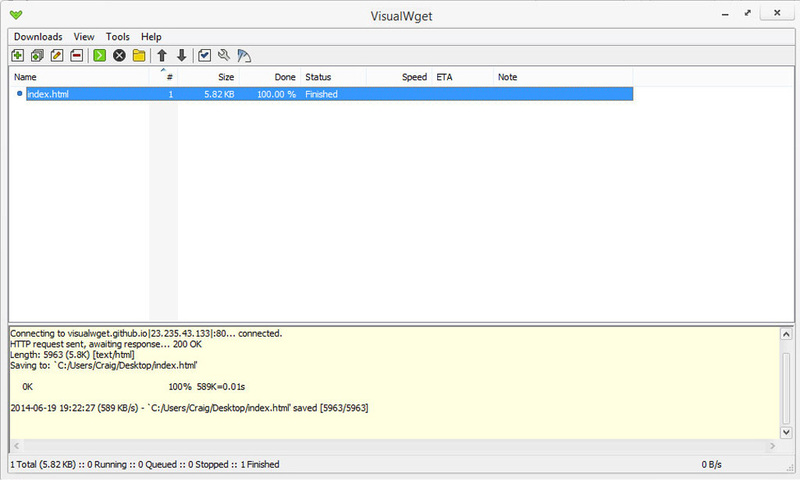
Task: Click the blue status dot beside index.html
Action: (19, 93)
